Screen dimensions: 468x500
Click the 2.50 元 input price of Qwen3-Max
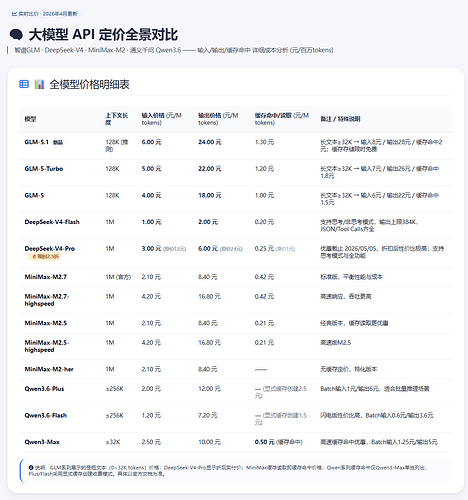tap(151, 442)
